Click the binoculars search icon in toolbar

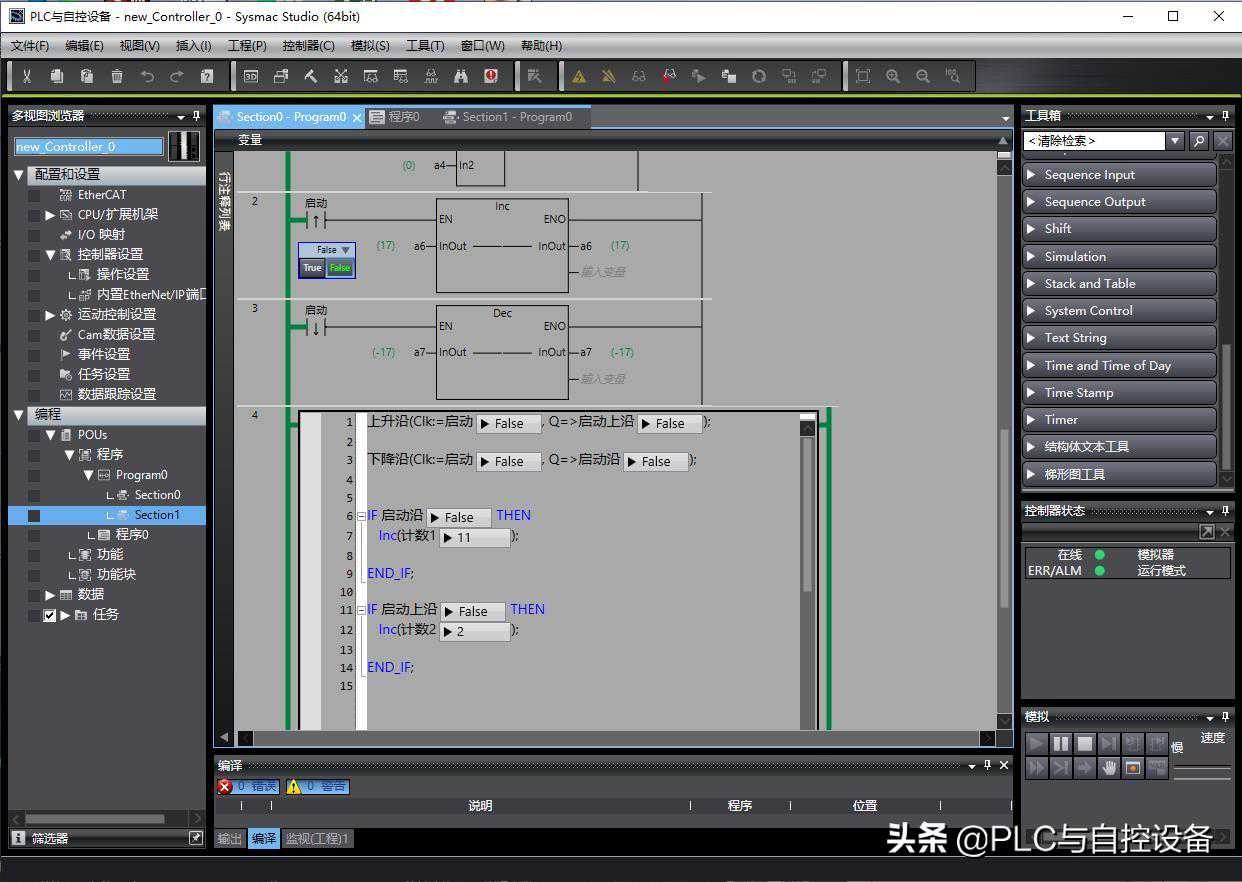pyautogui.click(x=461, y=76)
